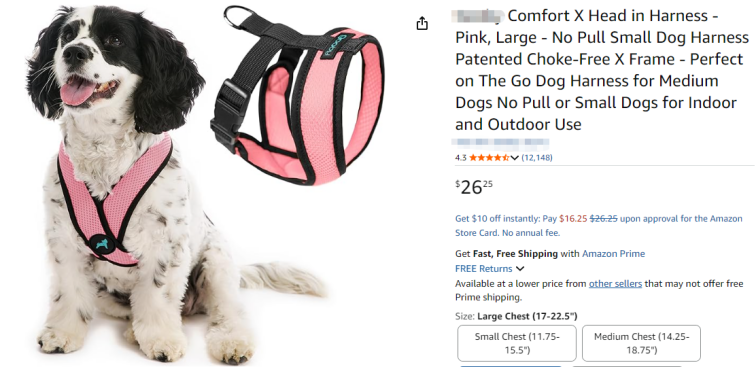Click the other sellers link
Image resolution: width=756 pixels, height=368 pixels.
pyautogui.click(x=615, y=284)
